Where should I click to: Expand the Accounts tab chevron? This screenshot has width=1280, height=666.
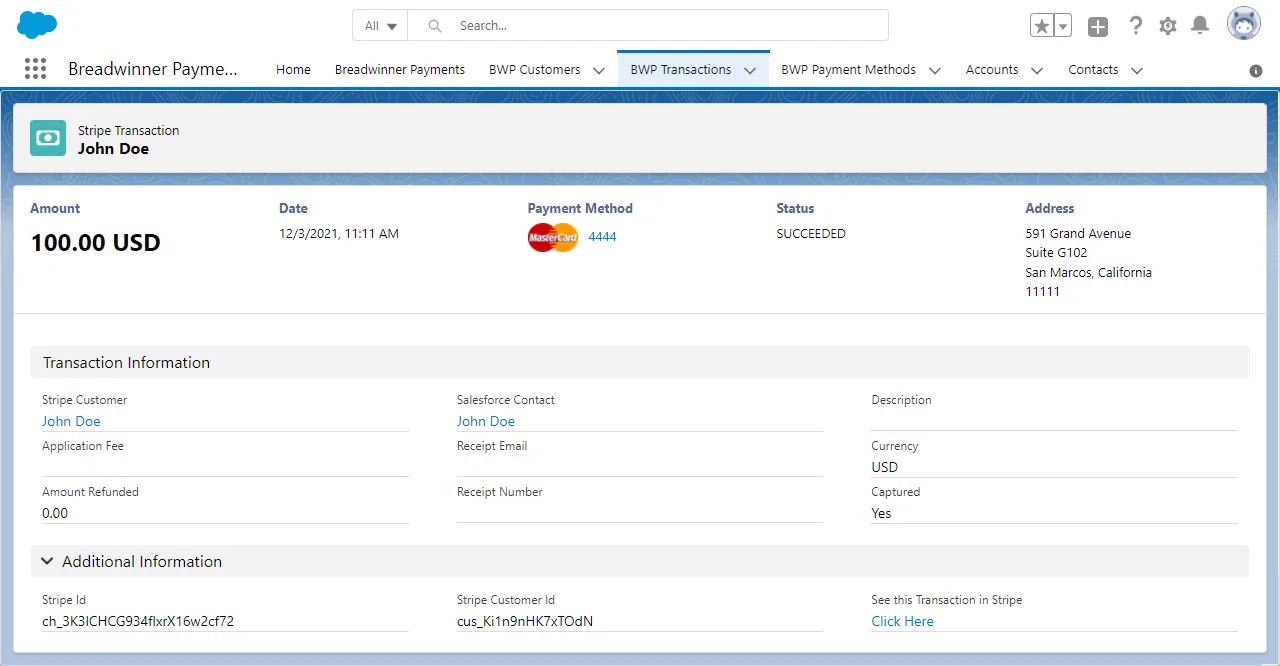(1037, 70)
